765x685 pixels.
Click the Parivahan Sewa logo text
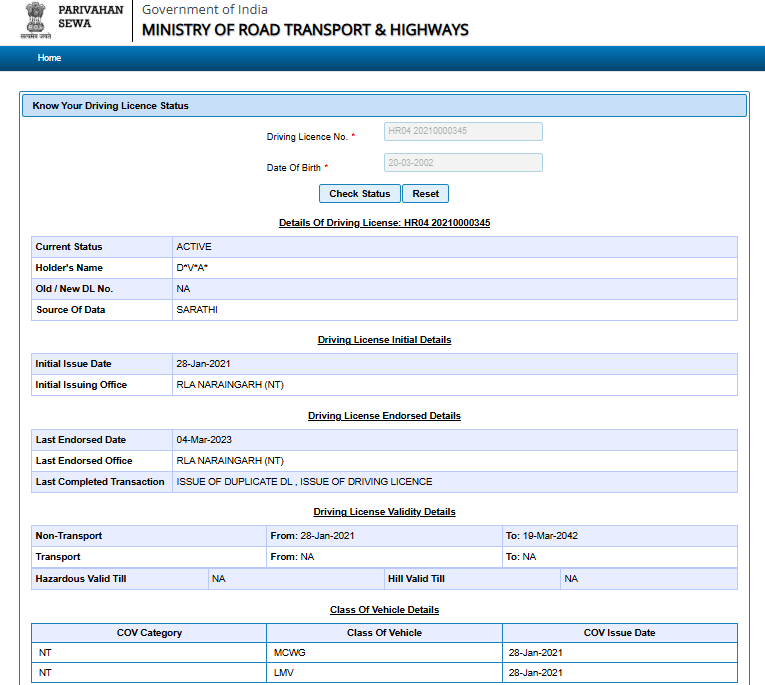pyautogui.click(x=90, y=16)
